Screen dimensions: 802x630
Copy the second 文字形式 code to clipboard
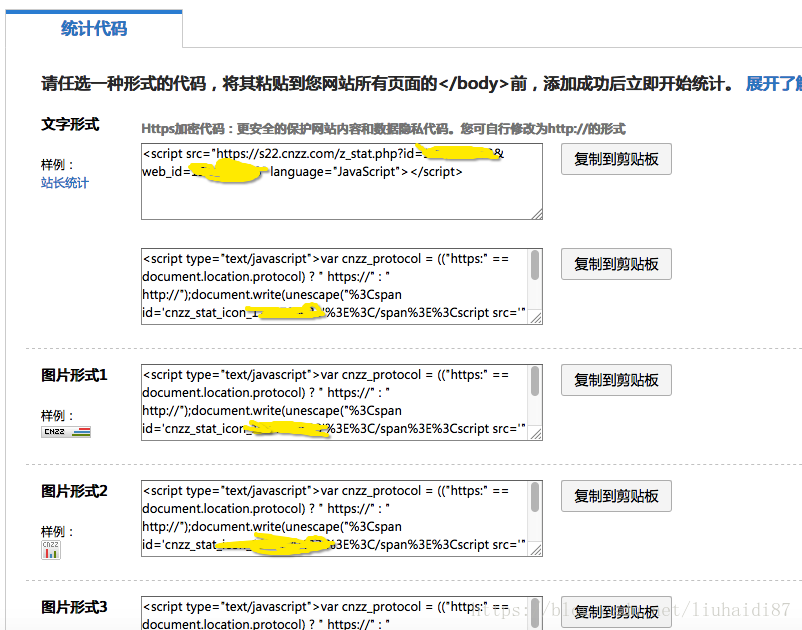[616, 264]
